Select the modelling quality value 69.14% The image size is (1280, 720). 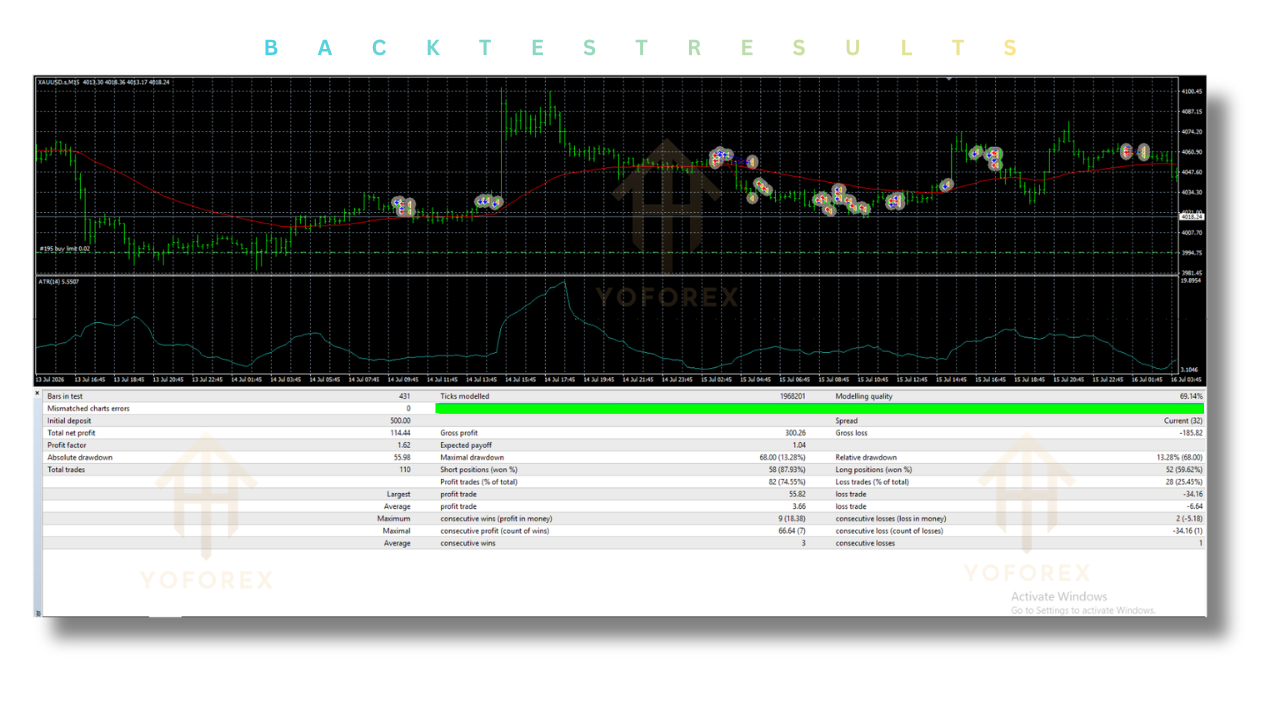(x=1191, y=396)
